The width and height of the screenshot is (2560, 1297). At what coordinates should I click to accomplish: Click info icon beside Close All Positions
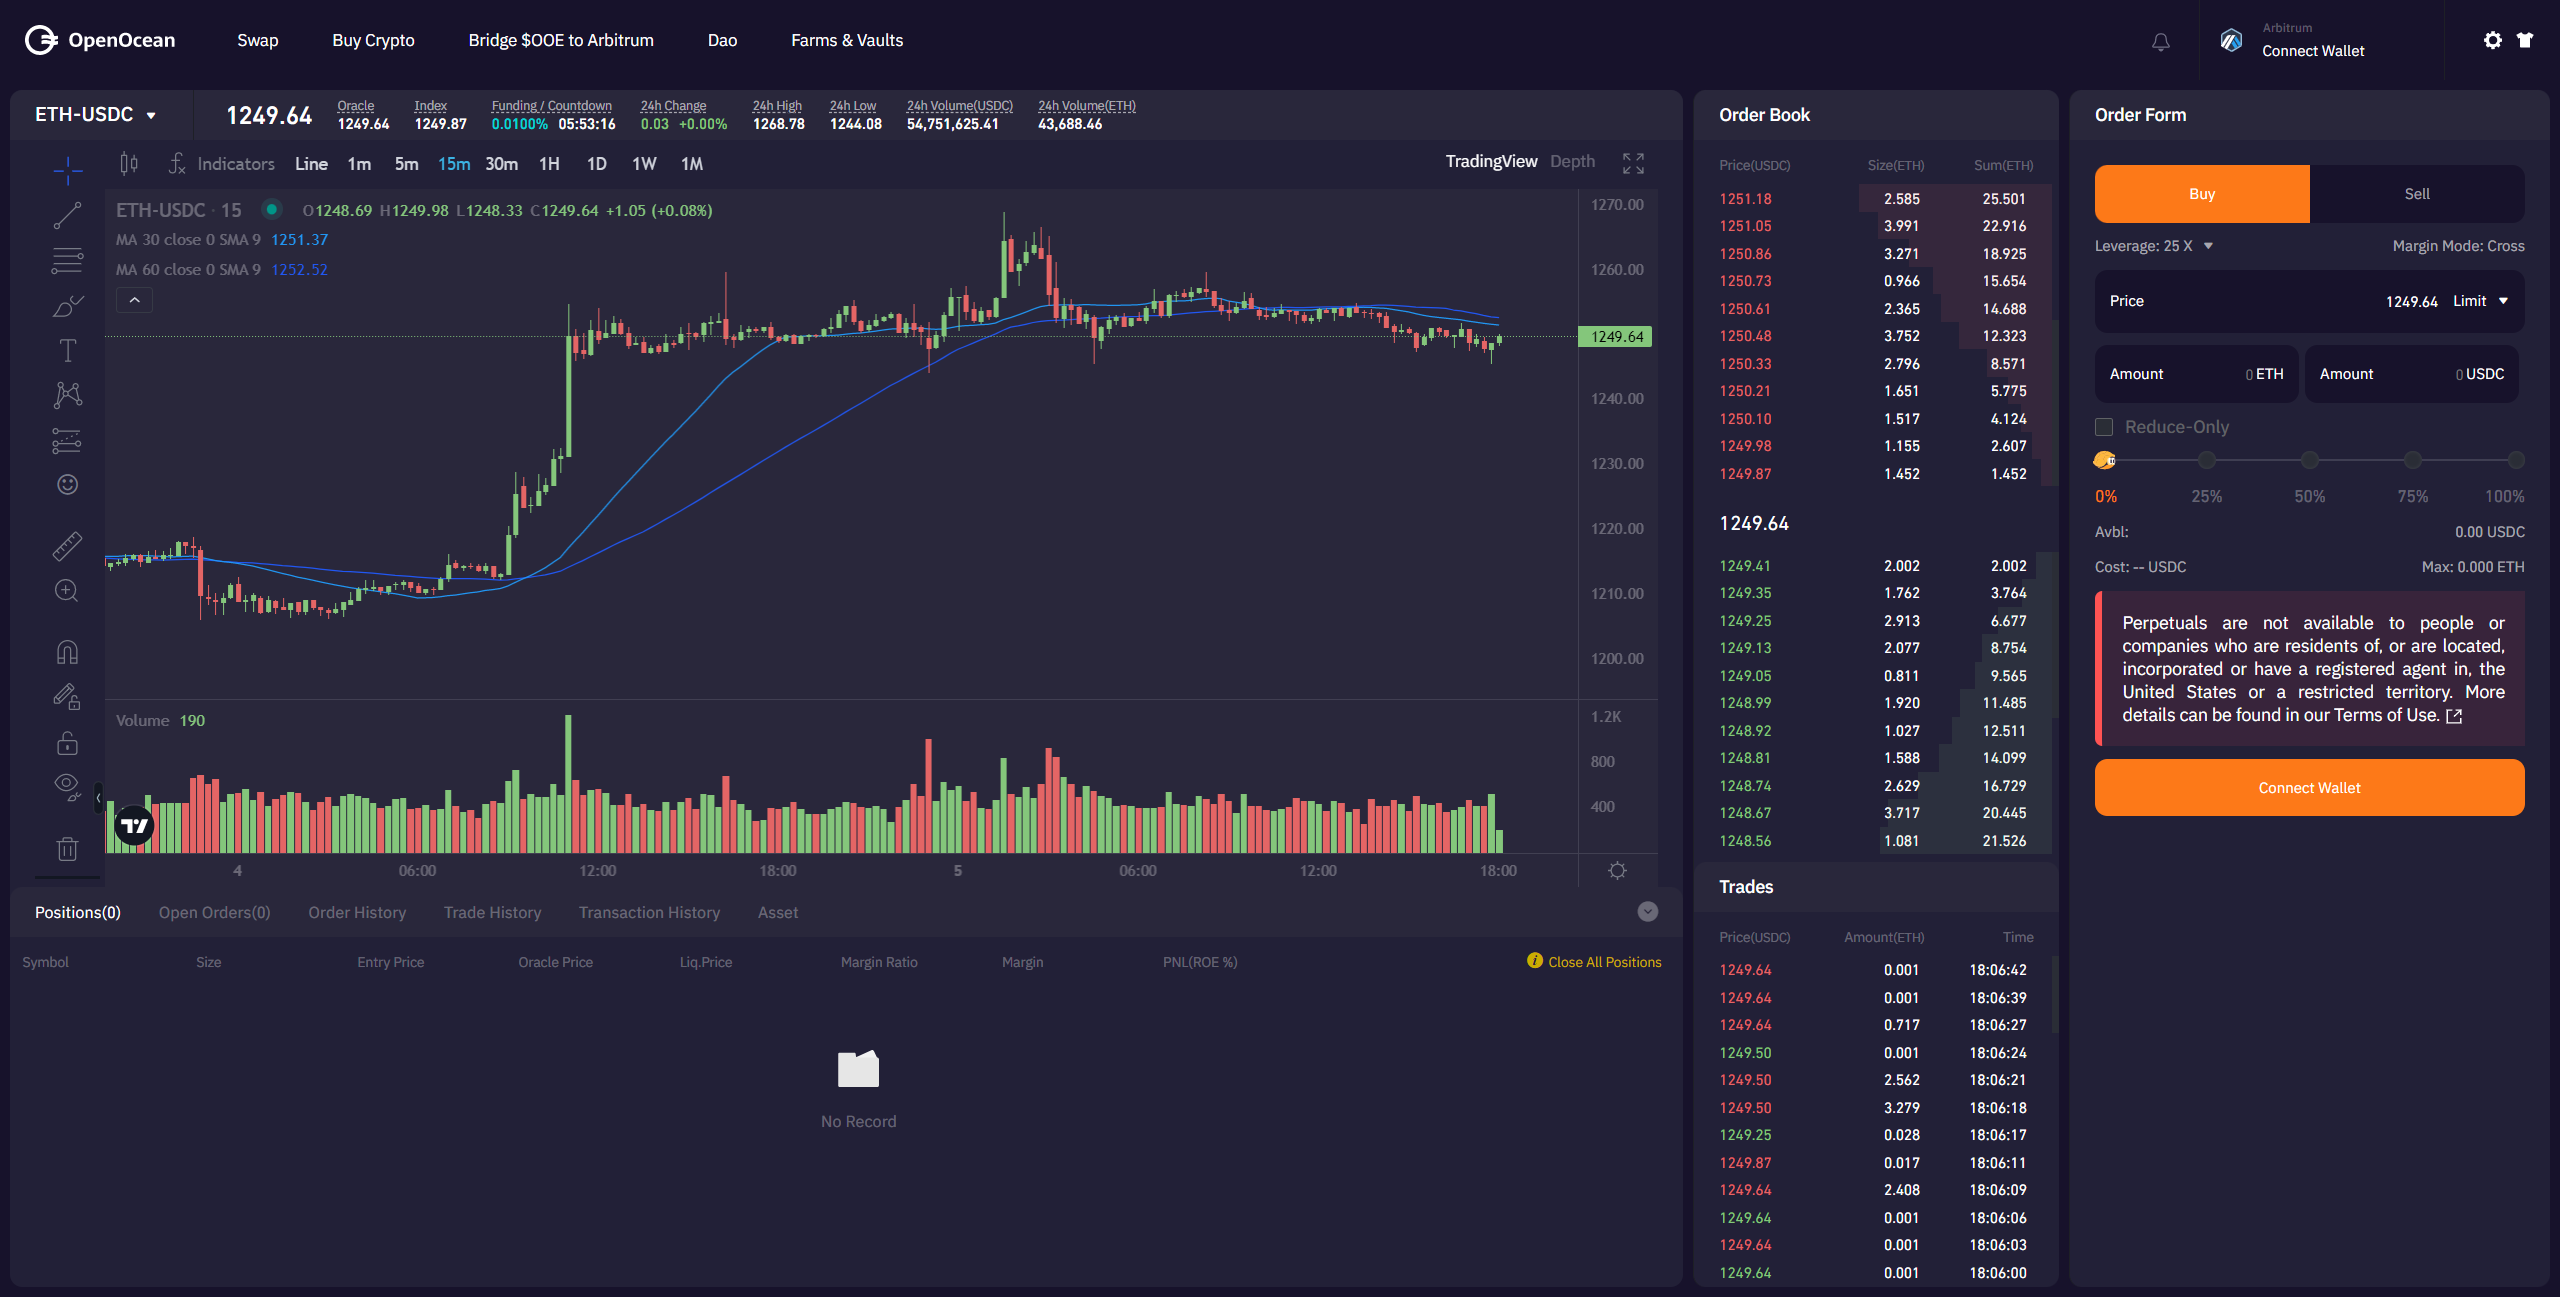coord(1534,961)
